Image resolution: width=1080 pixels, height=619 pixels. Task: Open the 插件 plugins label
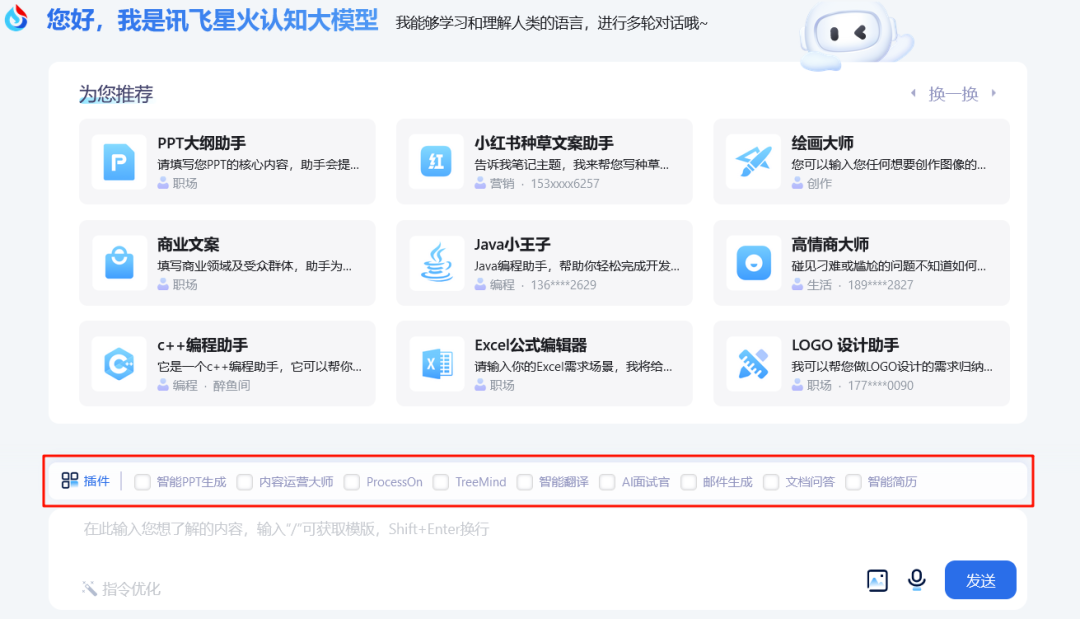click(96, 481)
